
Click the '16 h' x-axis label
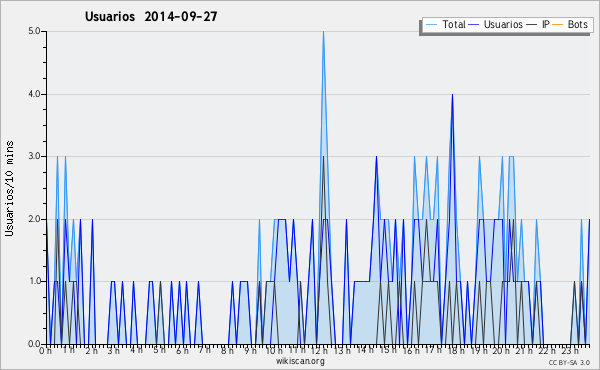(411, 350)
